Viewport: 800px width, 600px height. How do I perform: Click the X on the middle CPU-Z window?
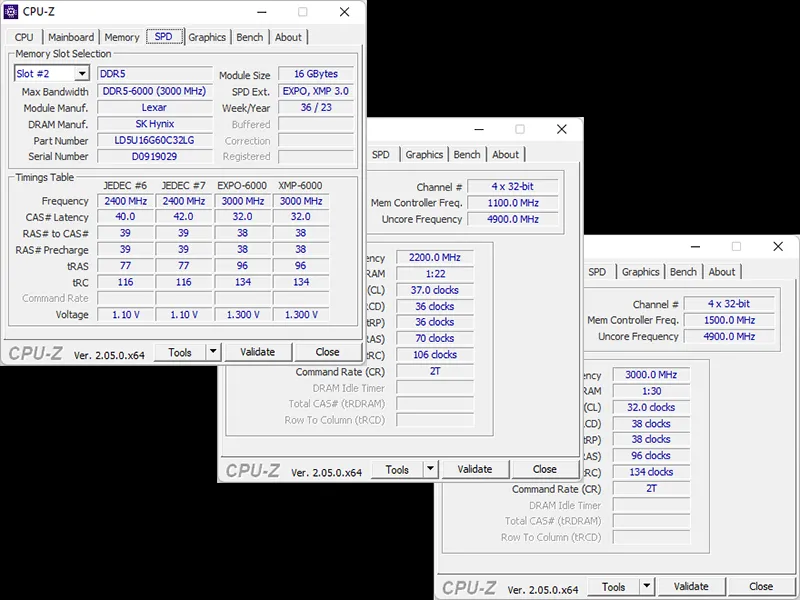(x=562, y=129)
